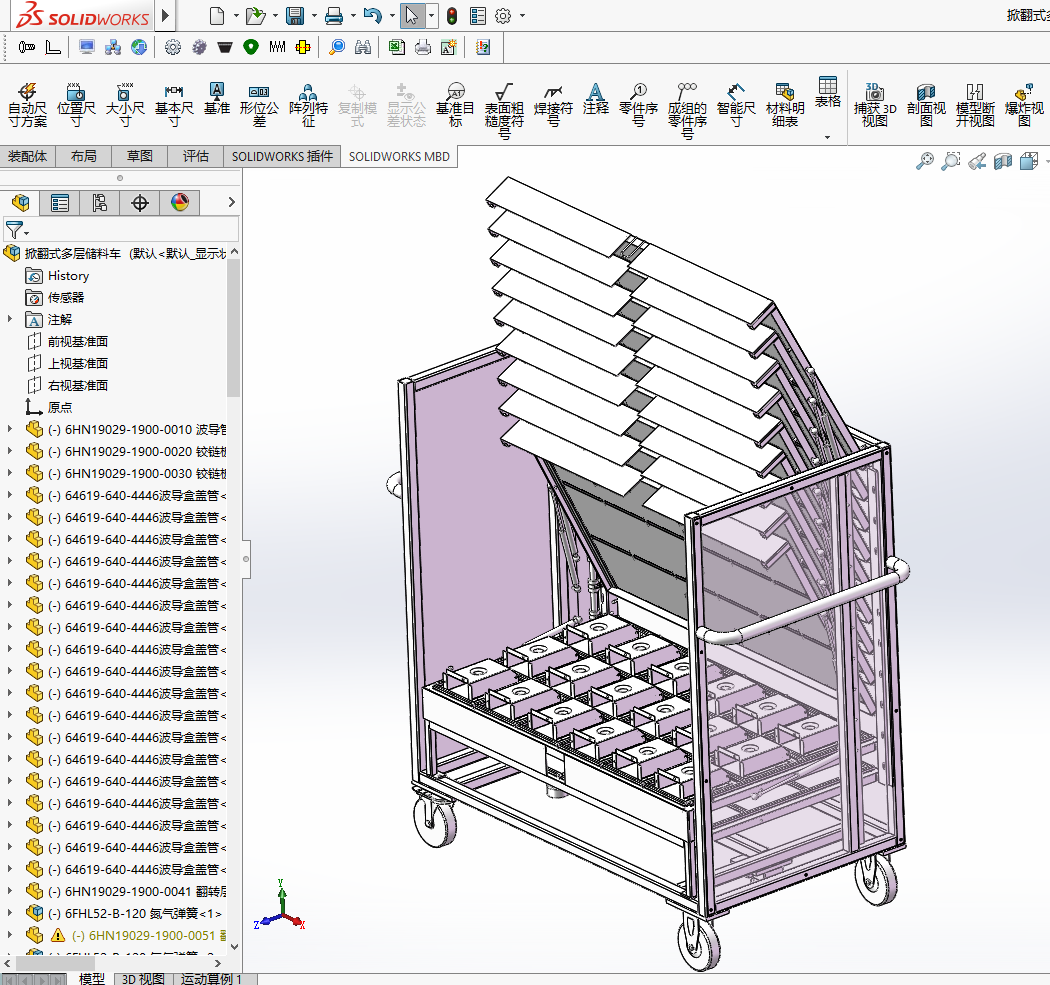Click Weld Symbol (焊接符号) tool
The height and width of the screenshot is (985, 1050).
click(553, 105)
